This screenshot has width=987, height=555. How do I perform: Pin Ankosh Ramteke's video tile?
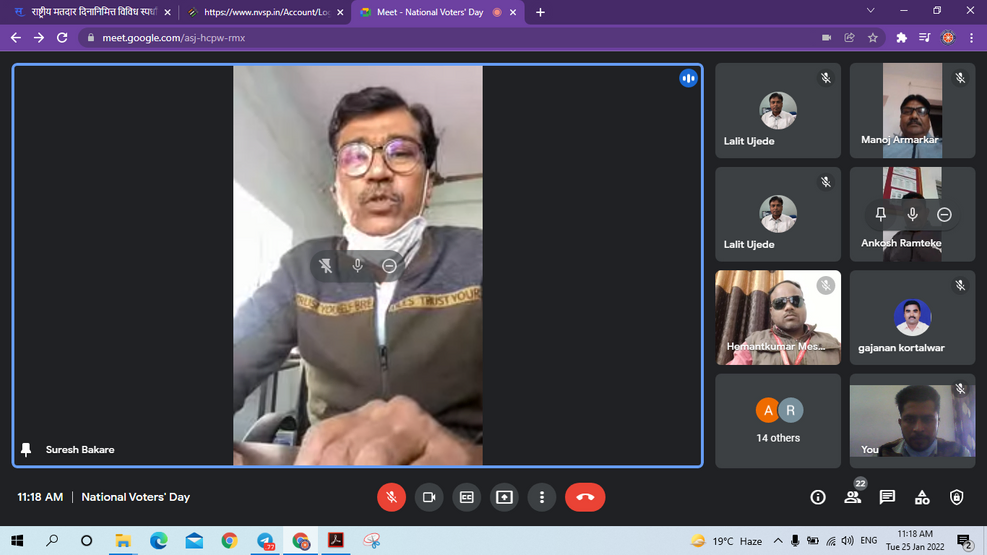click(880, 214)
